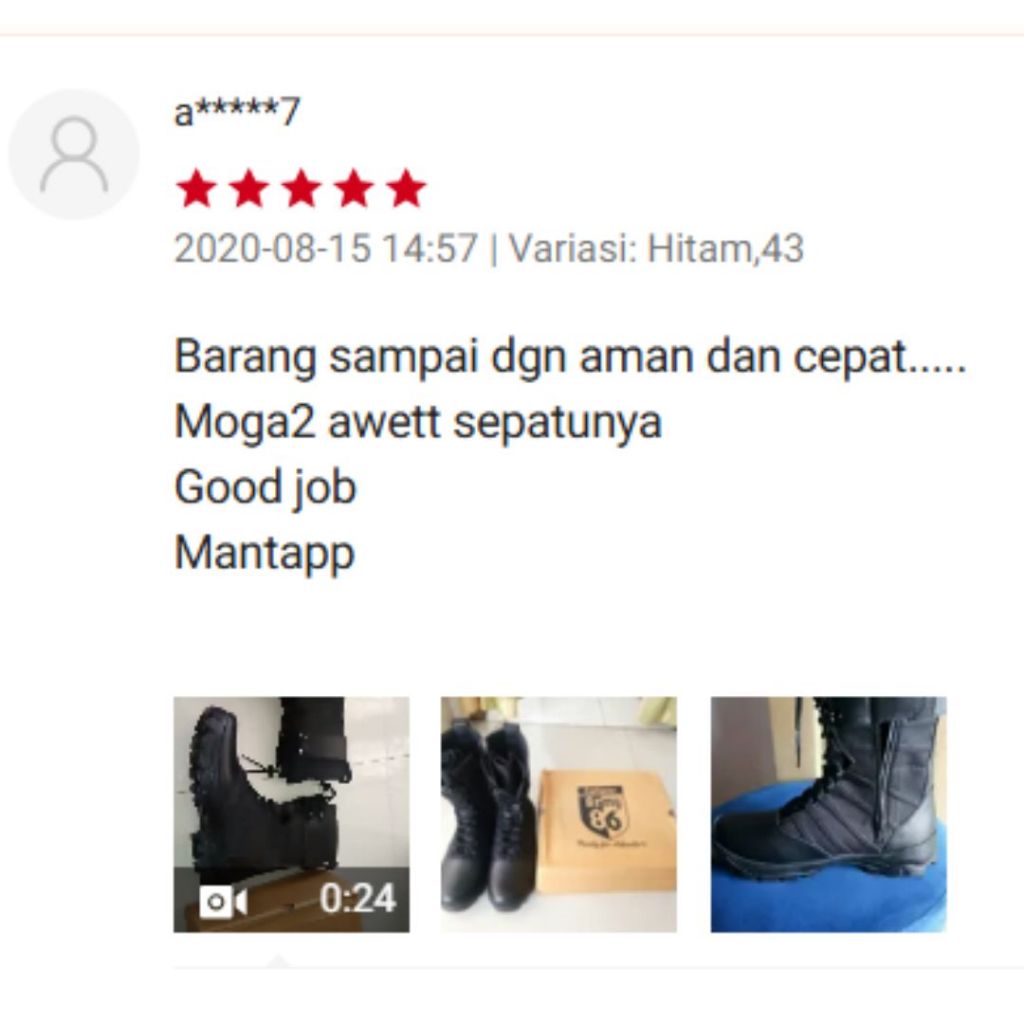
Task: Click the 'Good job' review line
Action: [265, 487]
